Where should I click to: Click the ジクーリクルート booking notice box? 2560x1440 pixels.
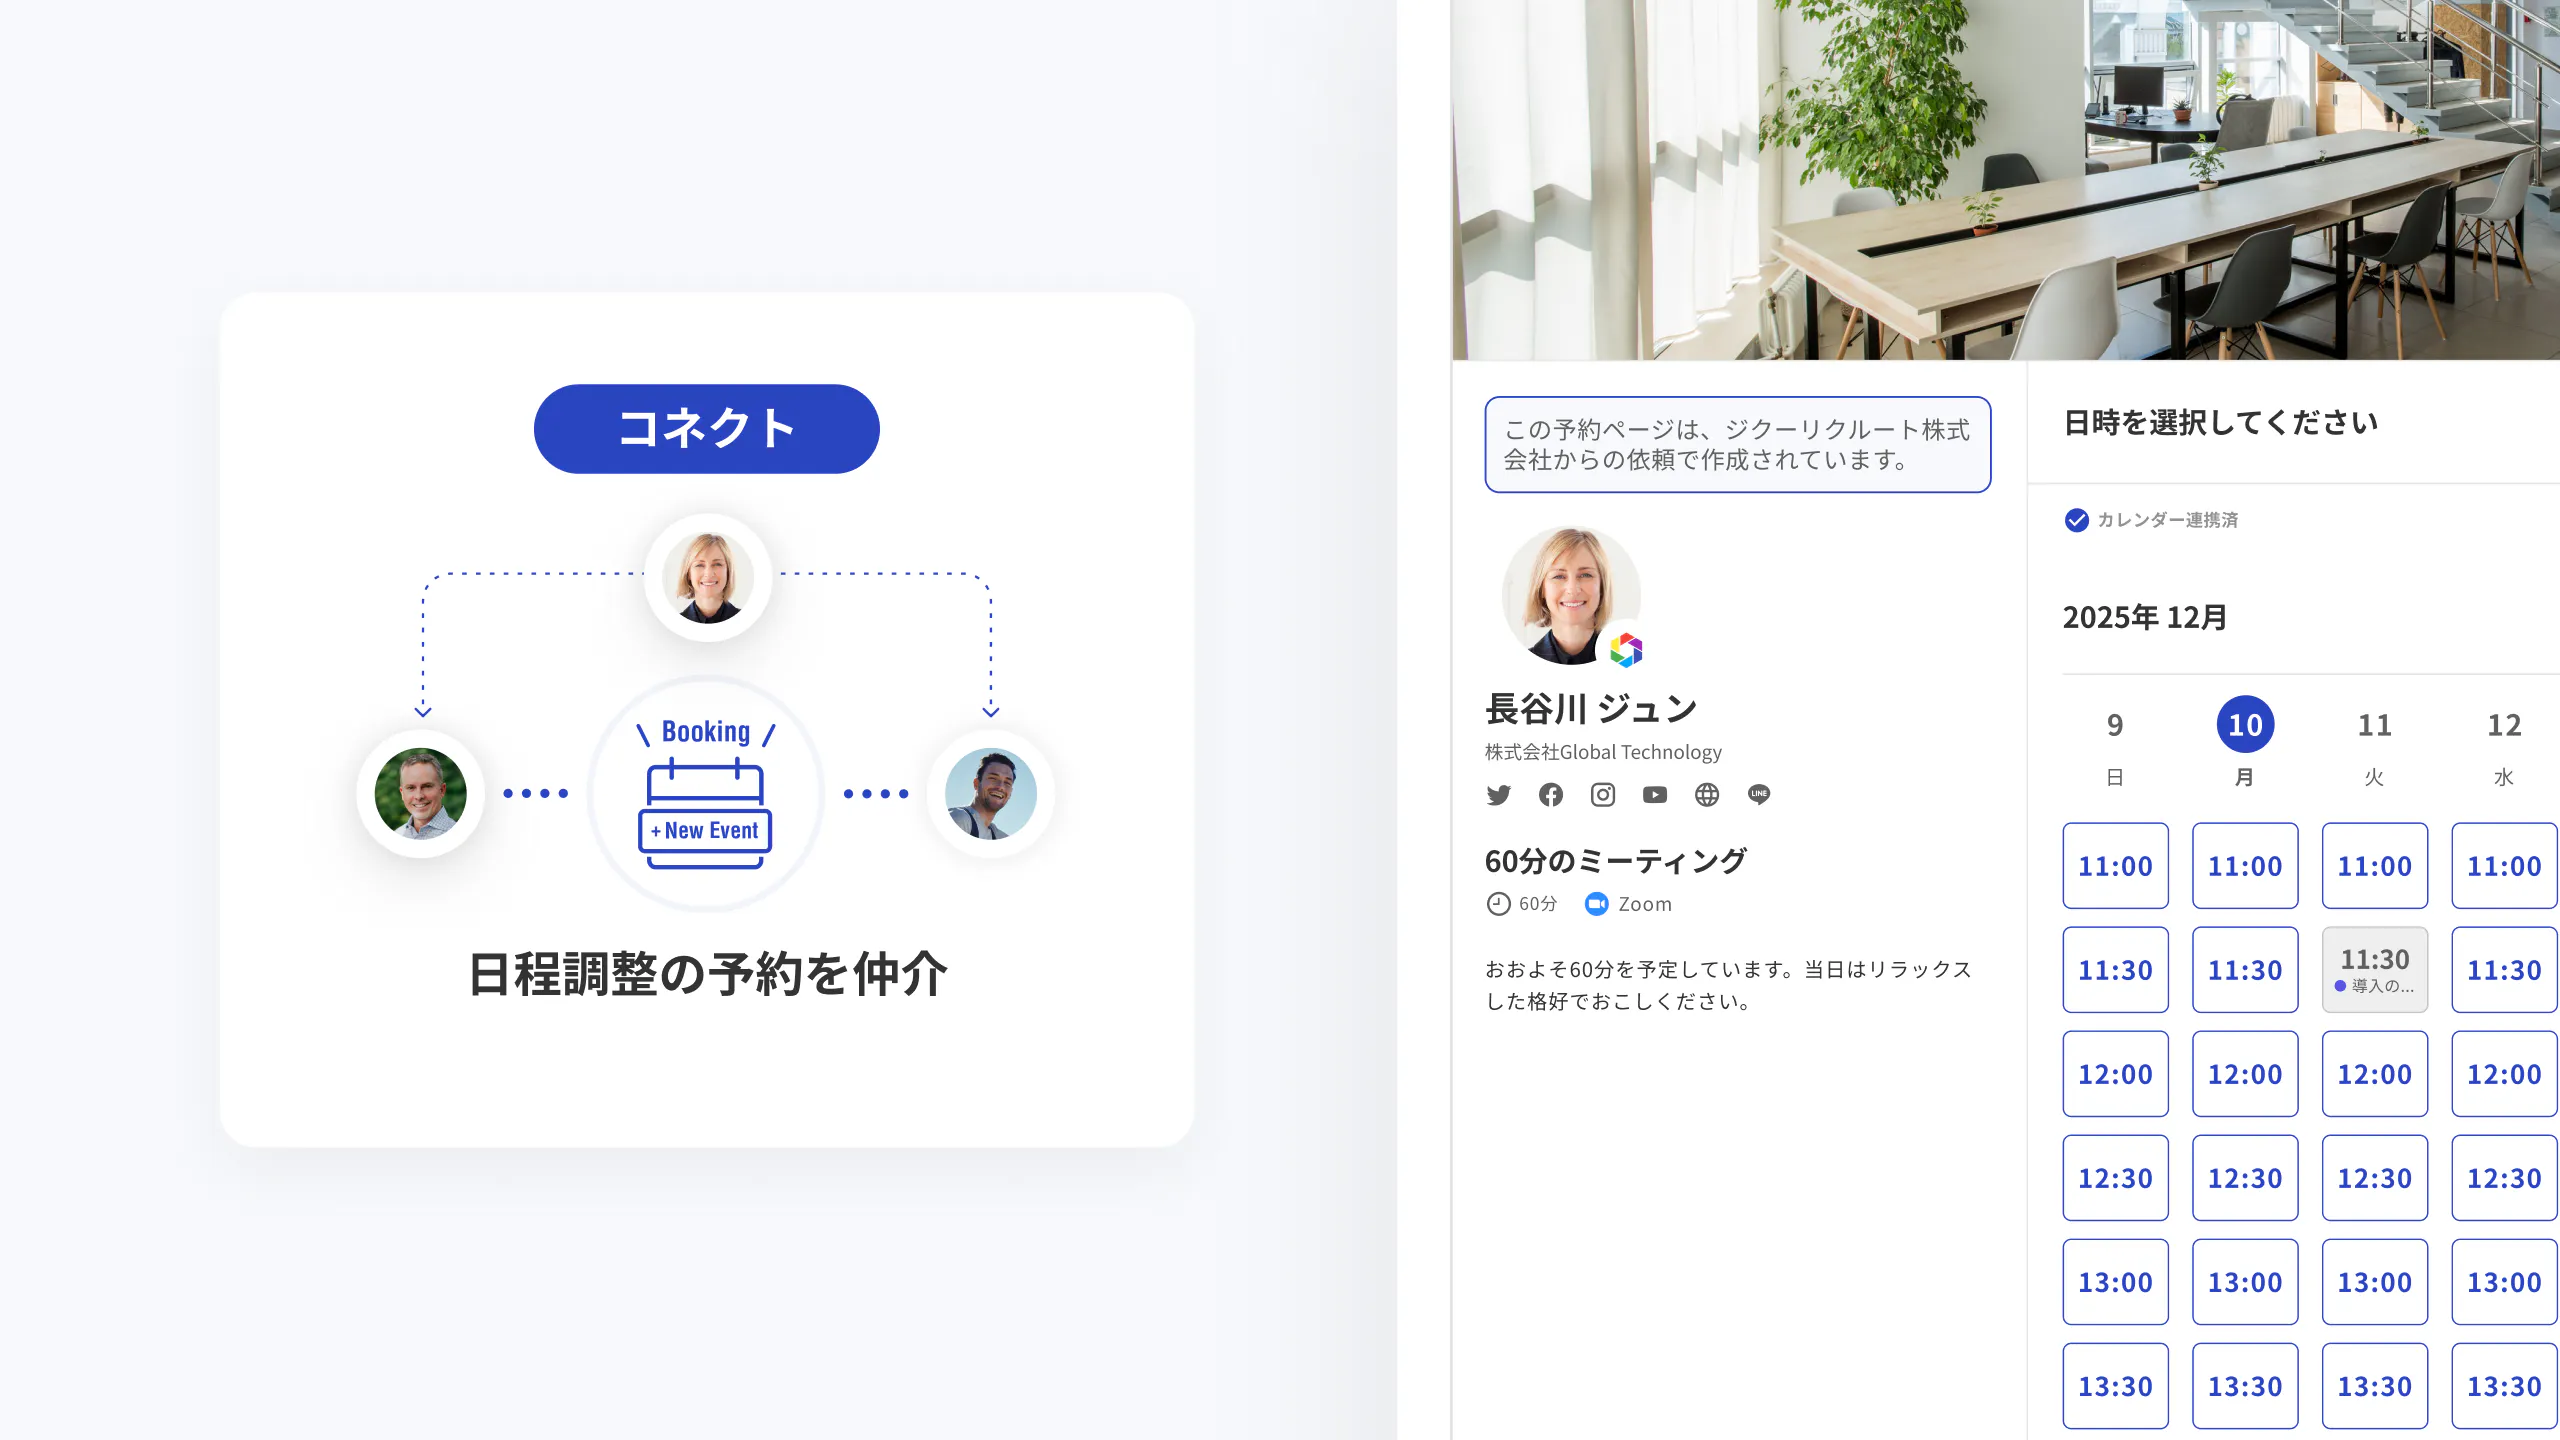[x=1738, y=445]
